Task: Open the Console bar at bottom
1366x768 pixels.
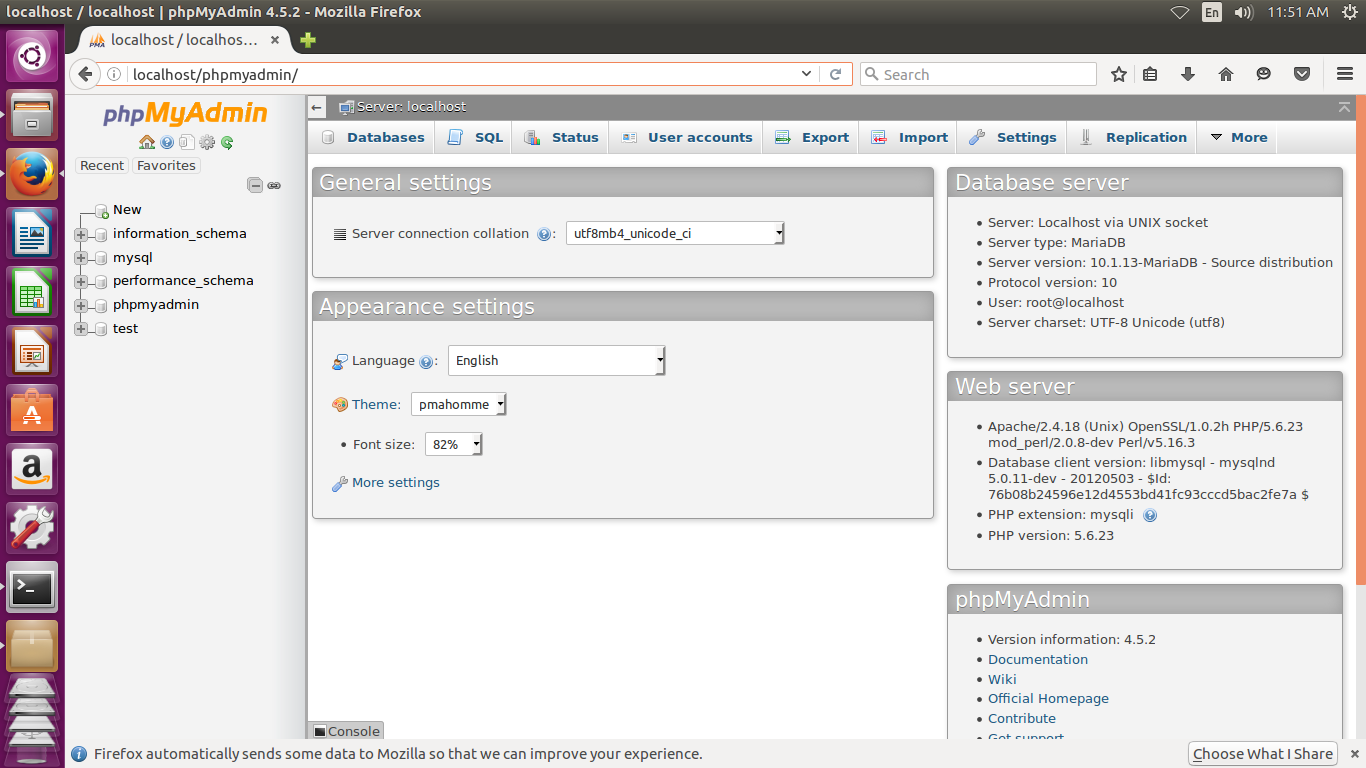Action: click(346, 731)
